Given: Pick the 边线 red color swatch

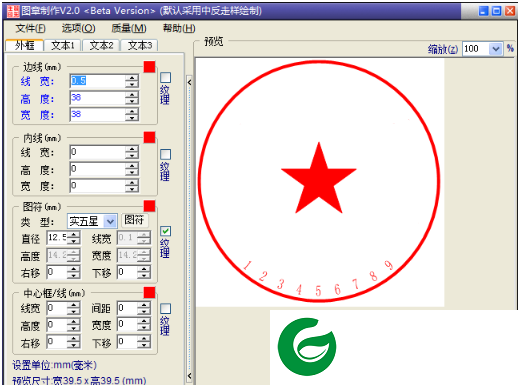Looking at the screenshot, I should 149,67.
